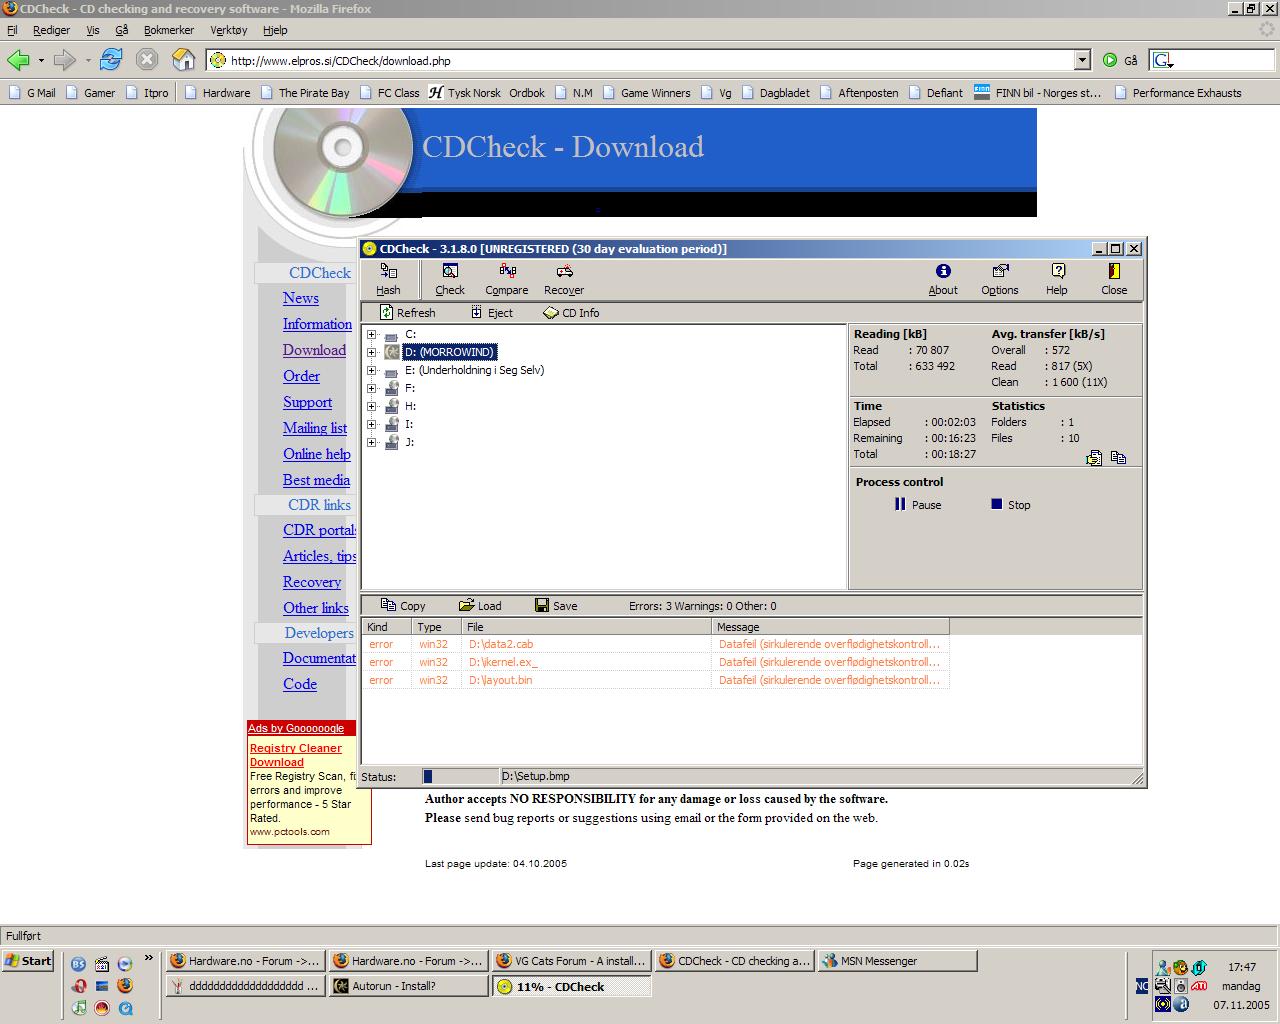This screenshot has width=1280, height=1024.
Task: Expand the E: drive tree node
Action: tap(372, 370)
